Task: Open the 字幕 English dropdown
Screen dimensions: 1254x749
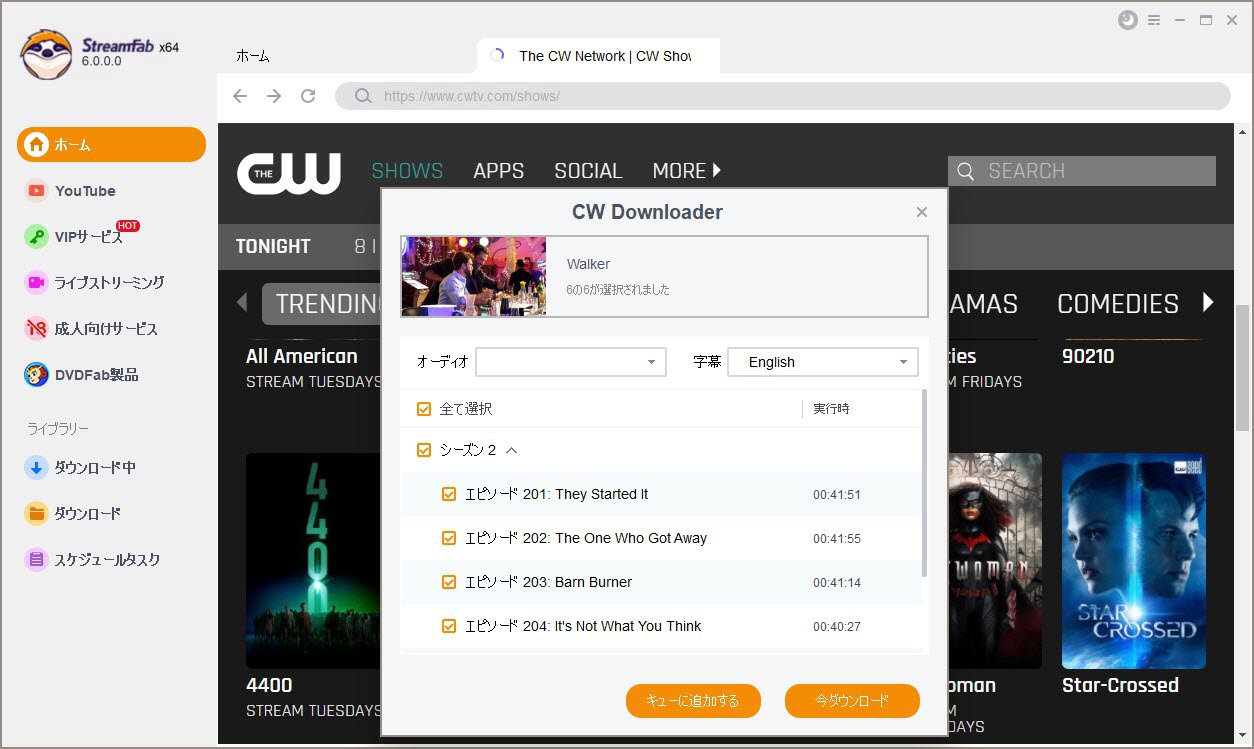Action: [823, 362]
